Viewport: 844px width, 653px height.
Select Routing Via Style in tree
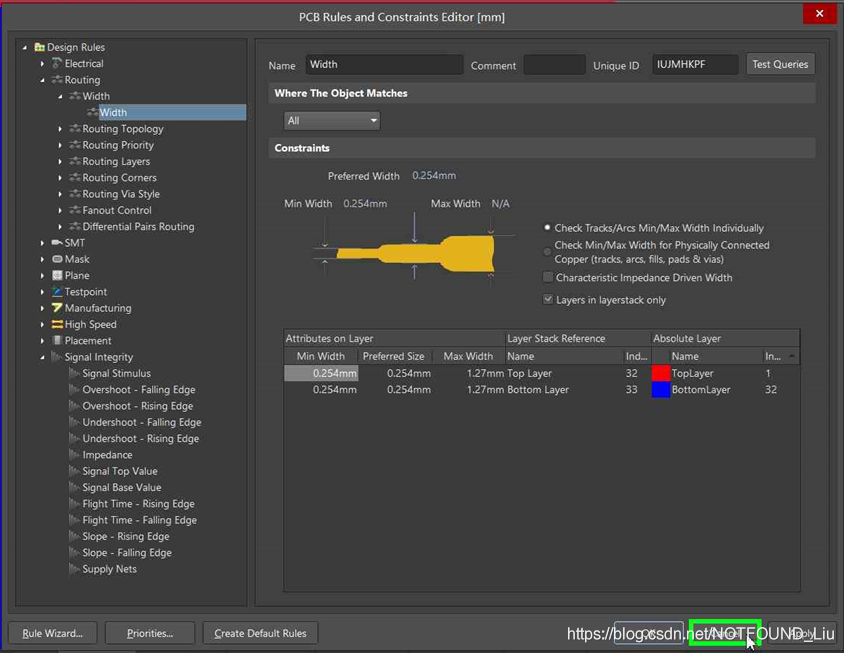pos(121,194)
